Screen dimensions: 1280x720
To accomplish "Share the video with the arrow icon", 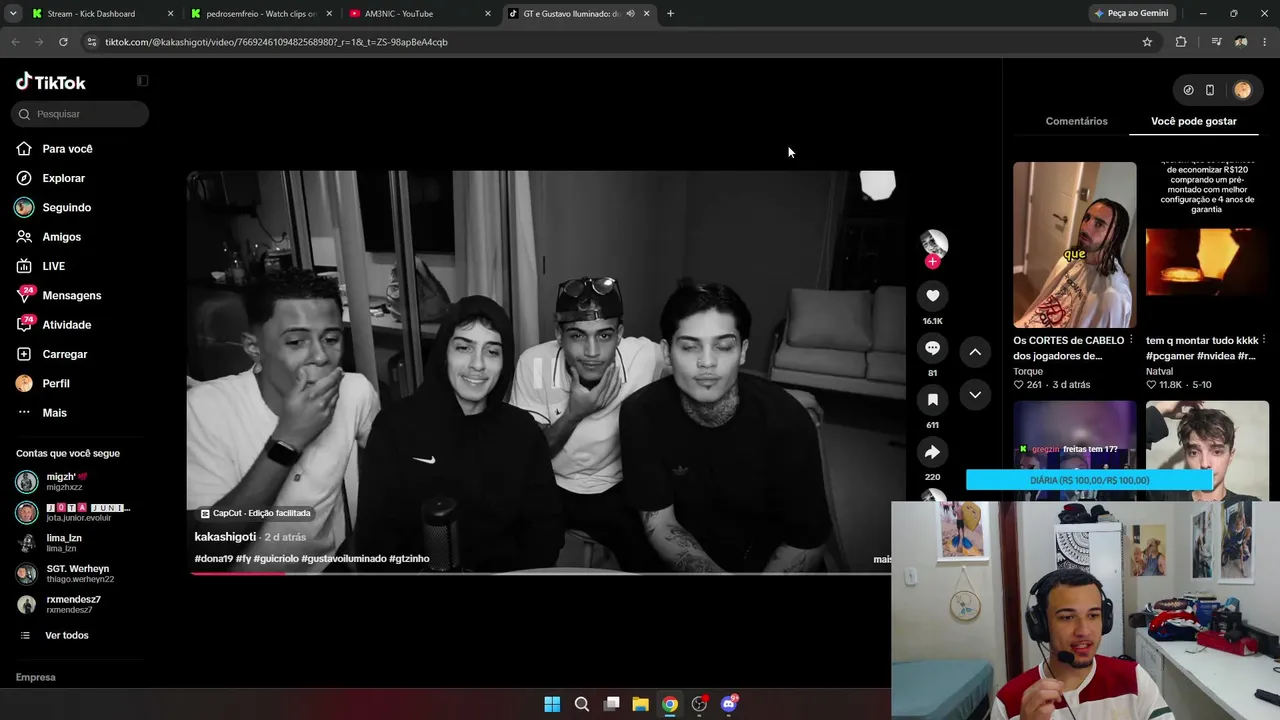I will (932, 452).
